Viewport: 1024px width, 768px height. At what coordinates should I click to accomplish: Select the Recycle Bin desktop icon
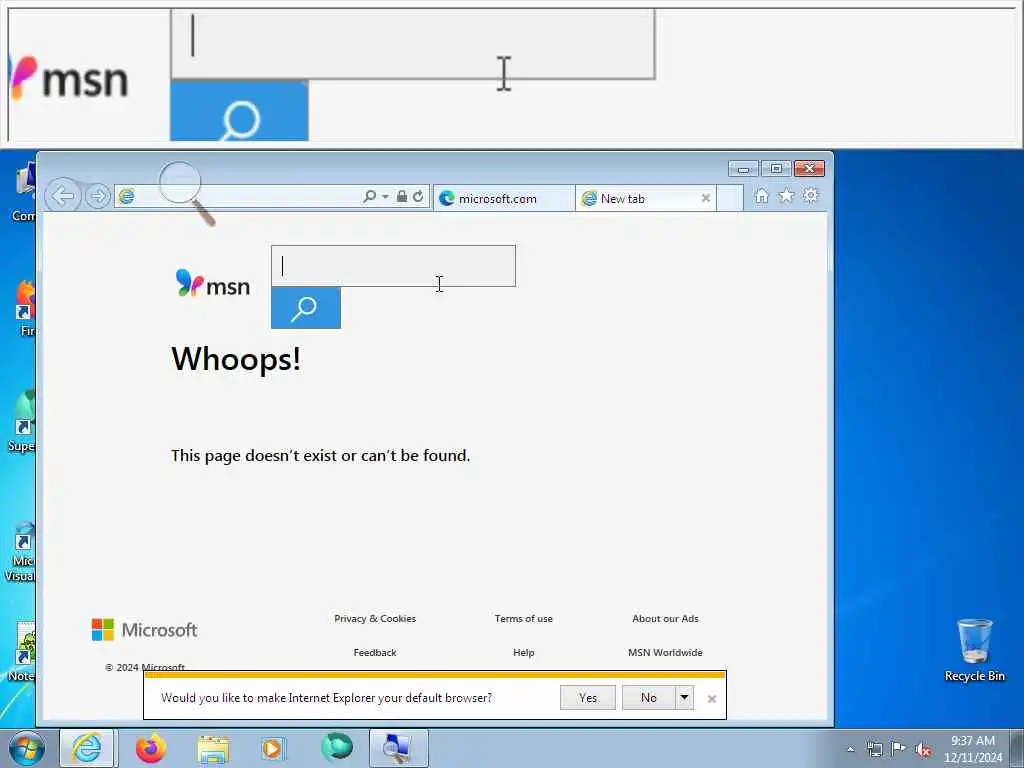974,650
